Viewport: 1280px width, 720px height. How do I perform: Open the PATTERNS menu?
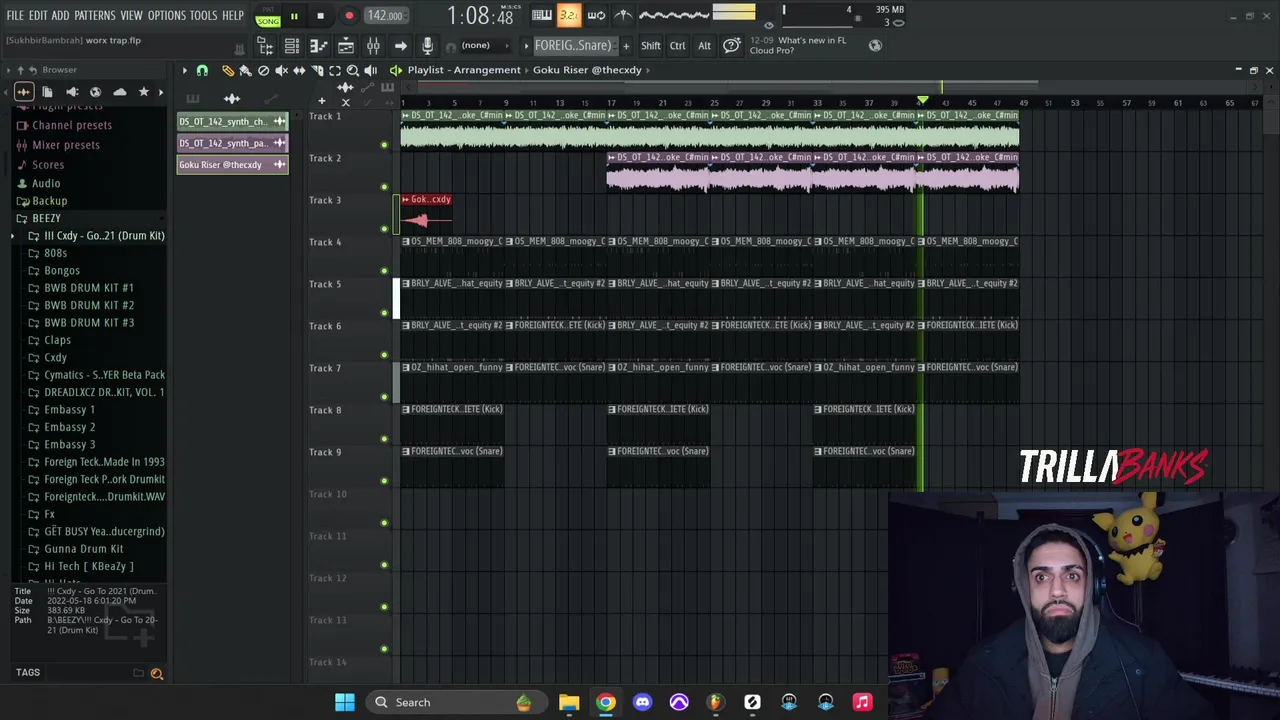95,16
